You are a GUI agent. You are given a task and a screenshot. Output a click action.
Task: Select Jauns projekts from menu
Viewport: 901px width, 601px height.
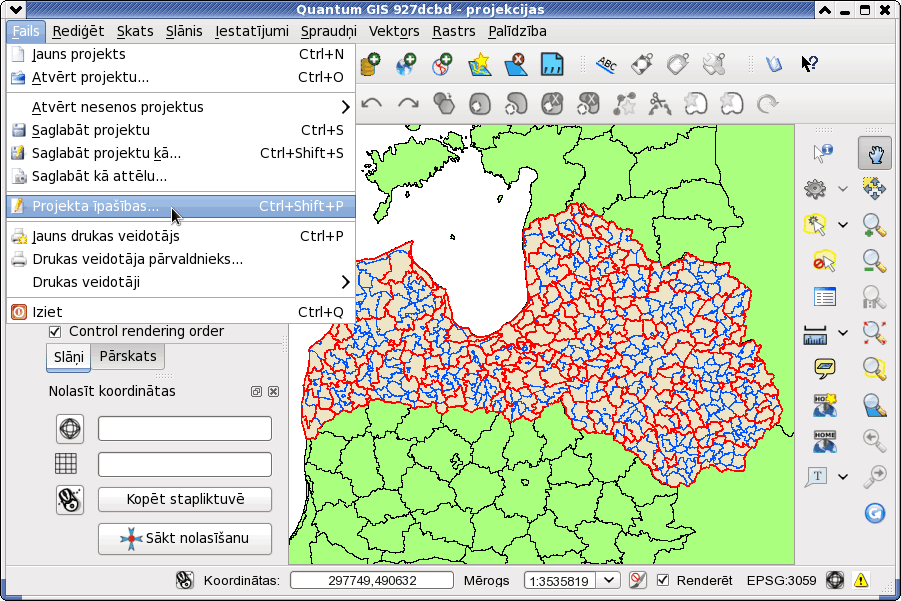(180, 54)
